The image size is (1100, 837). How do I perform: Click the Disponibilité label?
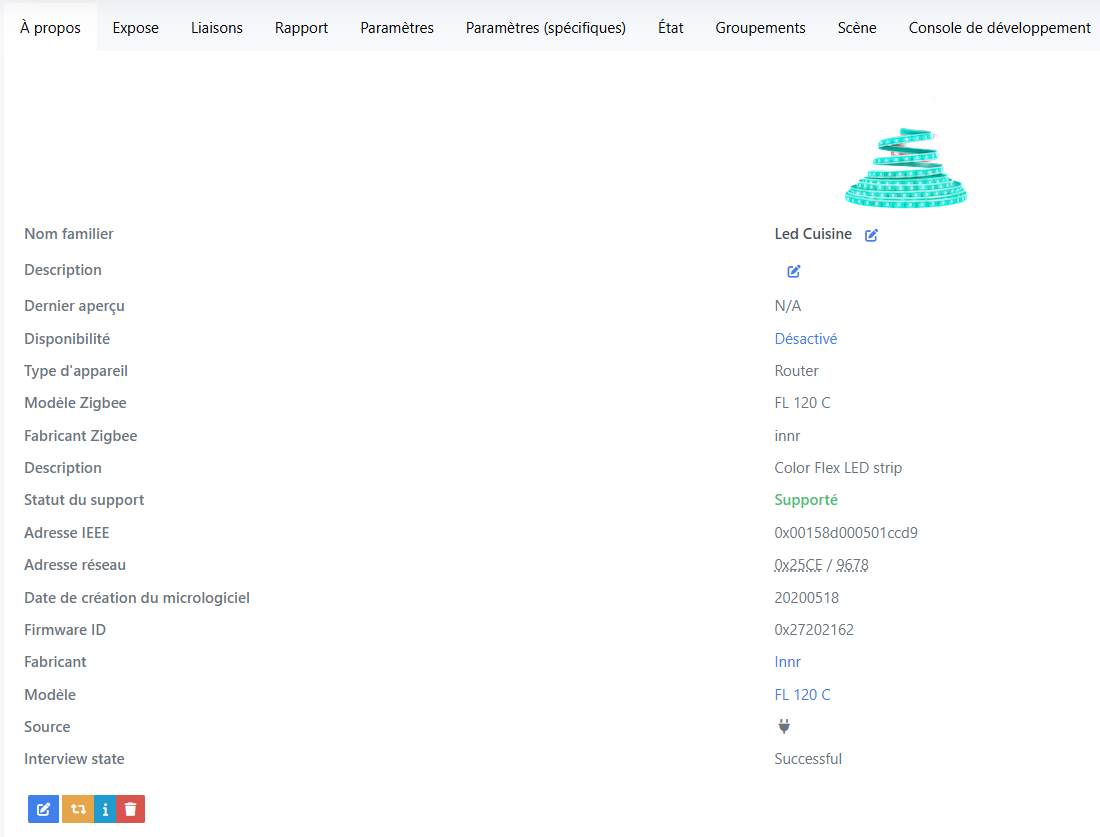tap(67, 339)
